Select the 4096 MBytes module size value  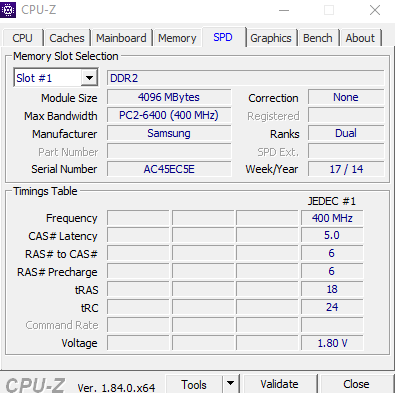[x=169, y=97]
